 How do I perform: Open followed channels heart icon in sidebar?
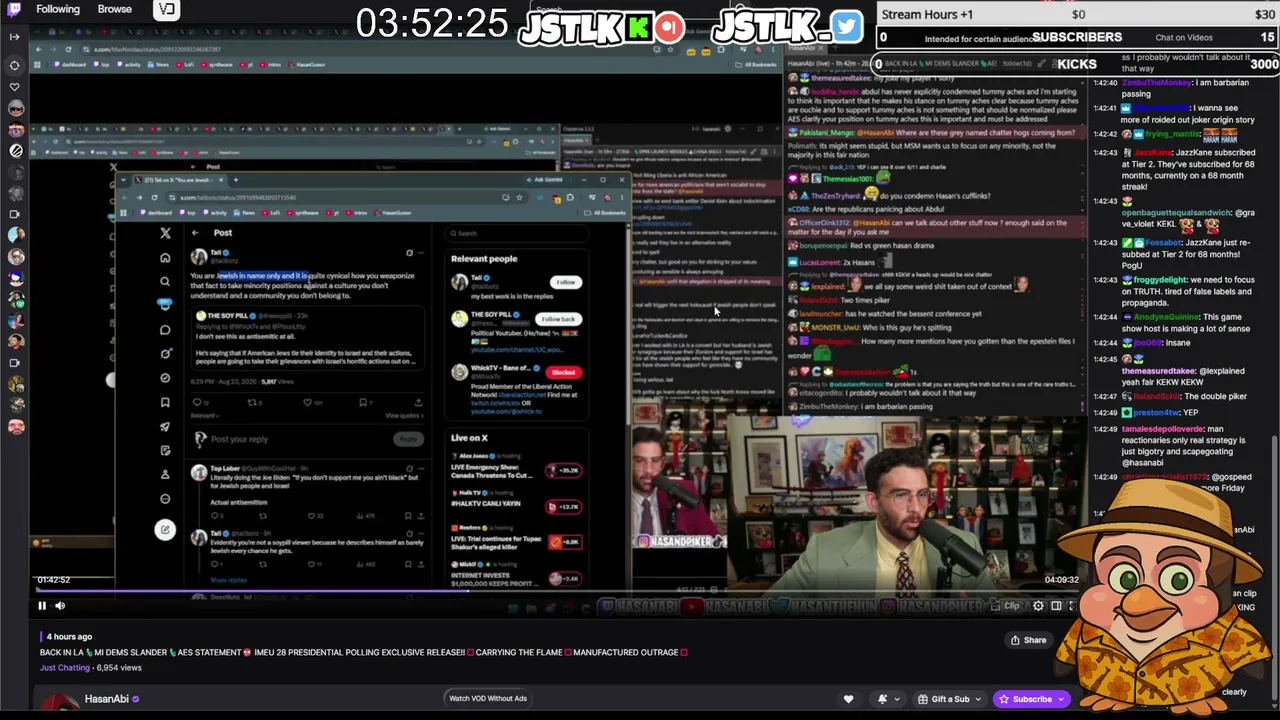tap(14, 87)
